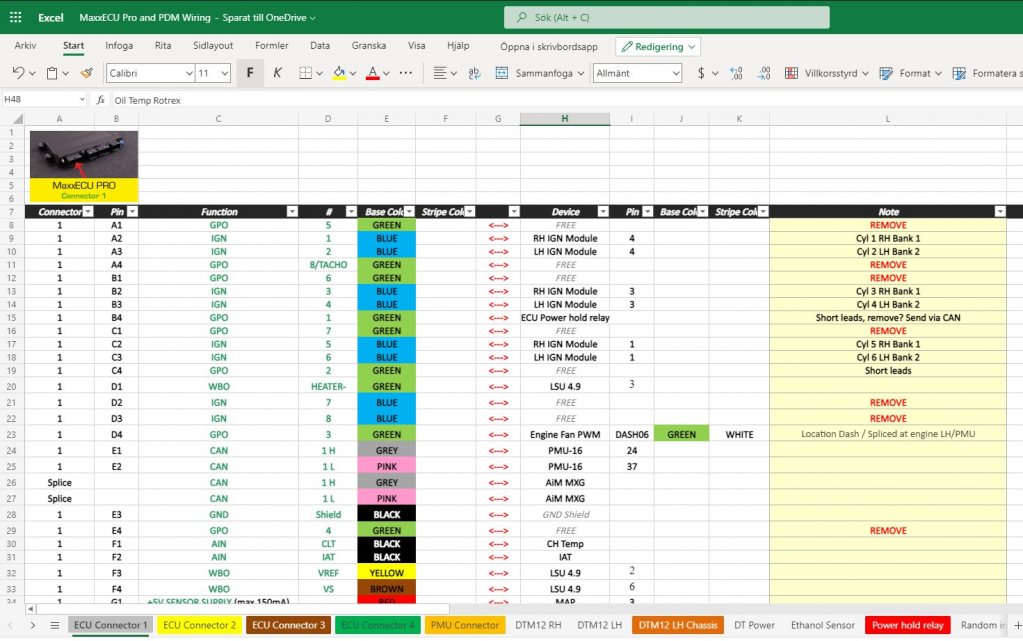Expand the fill color dropdown arrow
The height and width of the screenshot is (641, 1023).
coord(353,73)
